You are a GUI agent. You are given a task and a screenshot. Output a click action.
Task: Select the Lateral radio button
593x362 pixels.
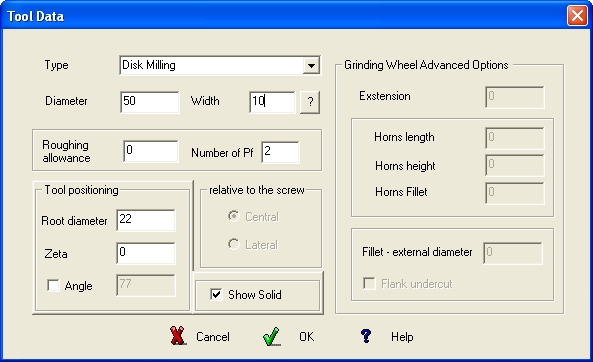tap(234, 244)
